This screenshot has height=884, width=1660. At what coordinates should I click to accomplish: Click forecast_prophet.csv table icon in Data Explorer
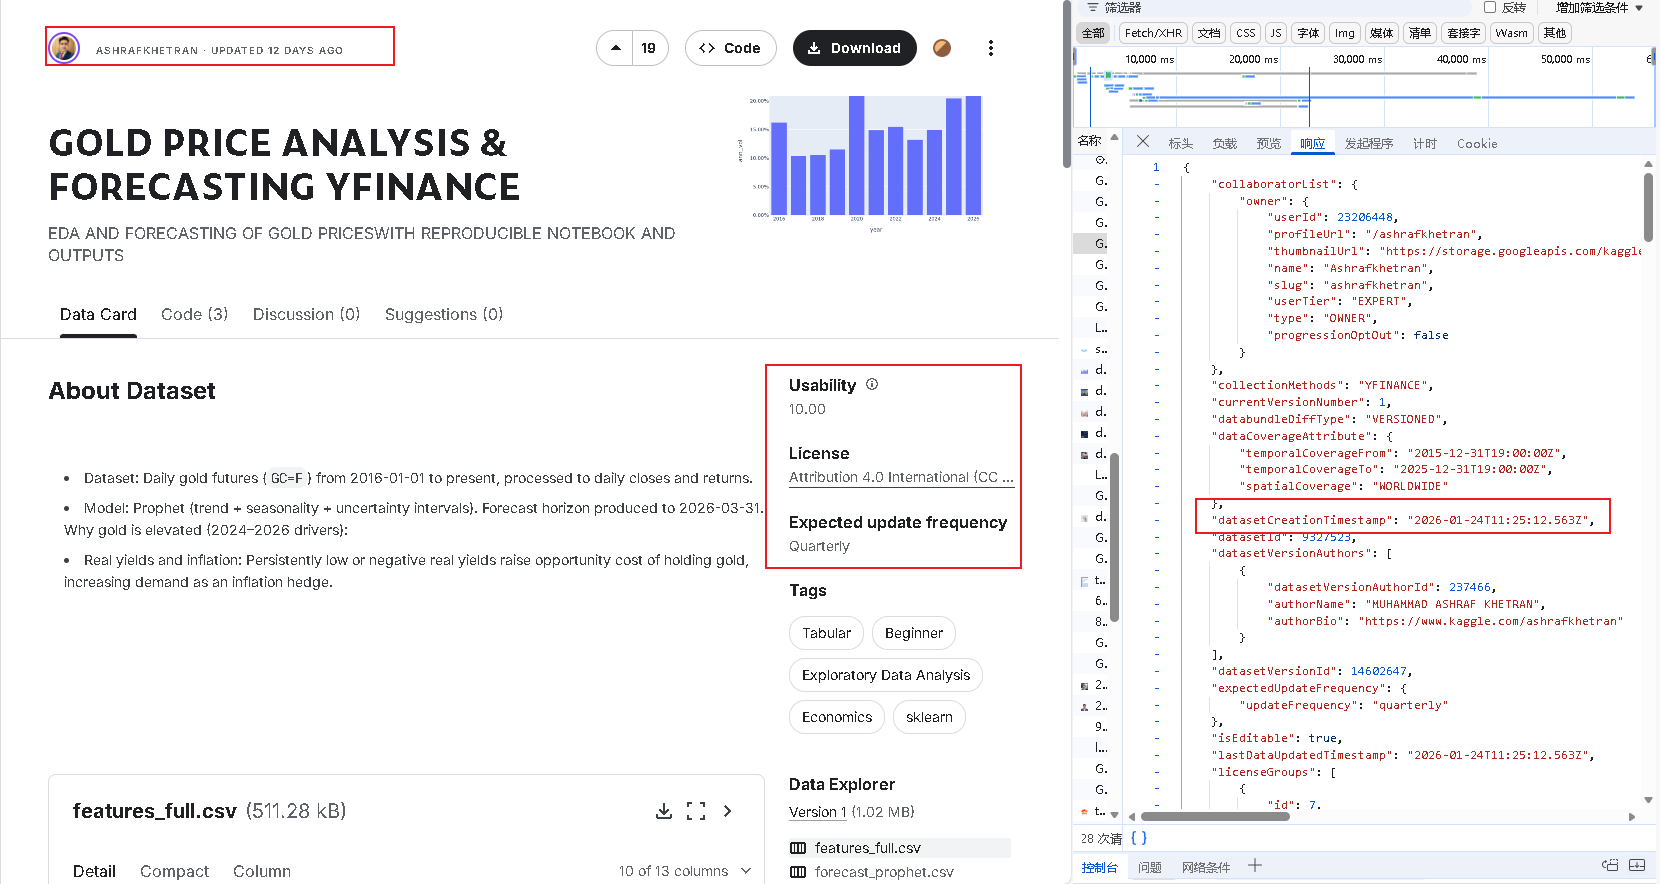pyautogui.click(x=798, y=872)
